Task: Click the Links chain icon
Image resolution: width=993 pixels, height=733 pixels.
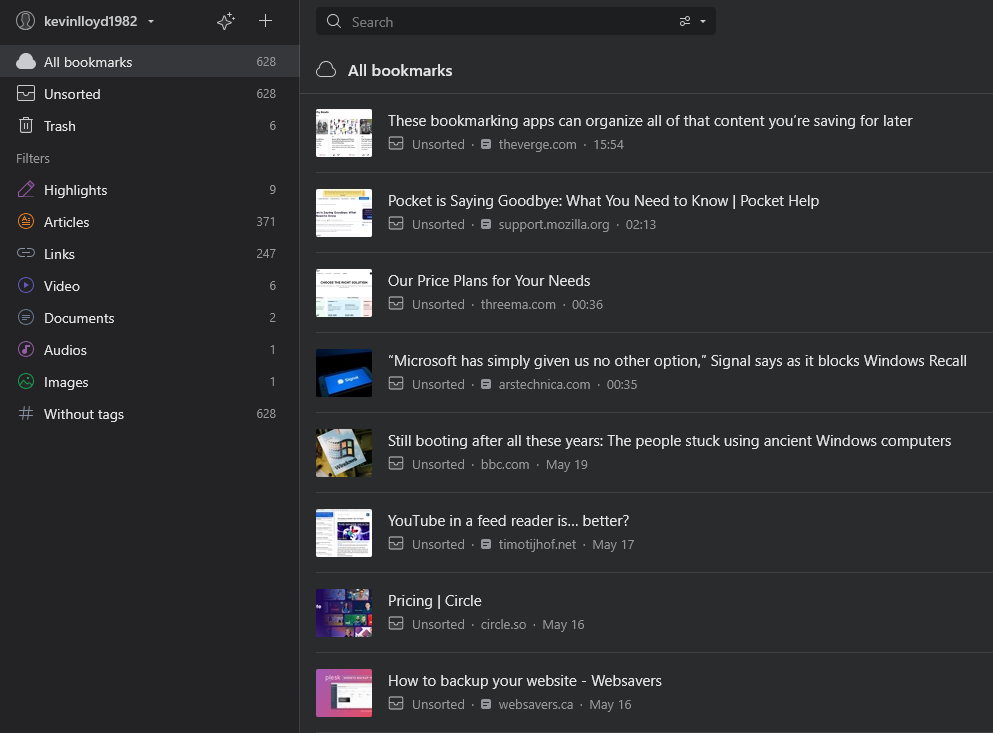Action: coord(26,253)
